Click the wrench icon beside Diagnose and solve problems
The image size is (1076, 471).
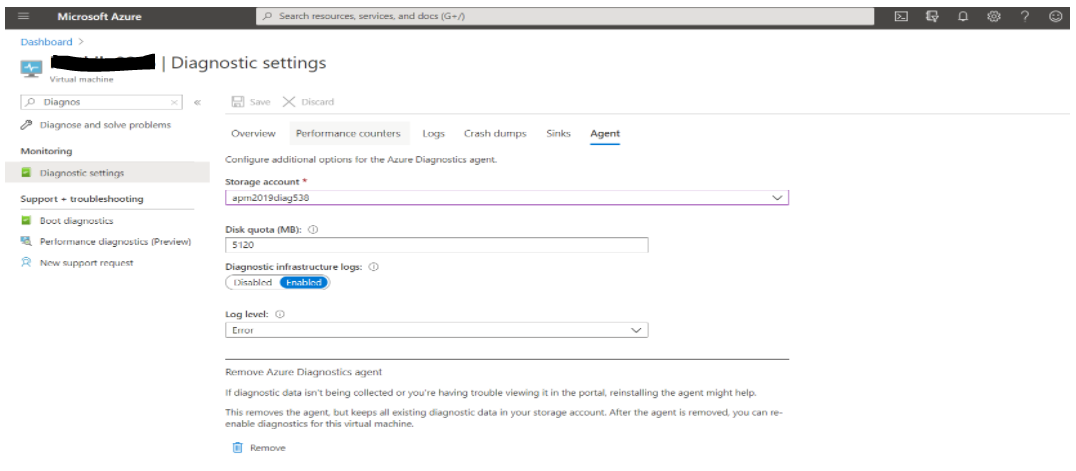point(26,125)
